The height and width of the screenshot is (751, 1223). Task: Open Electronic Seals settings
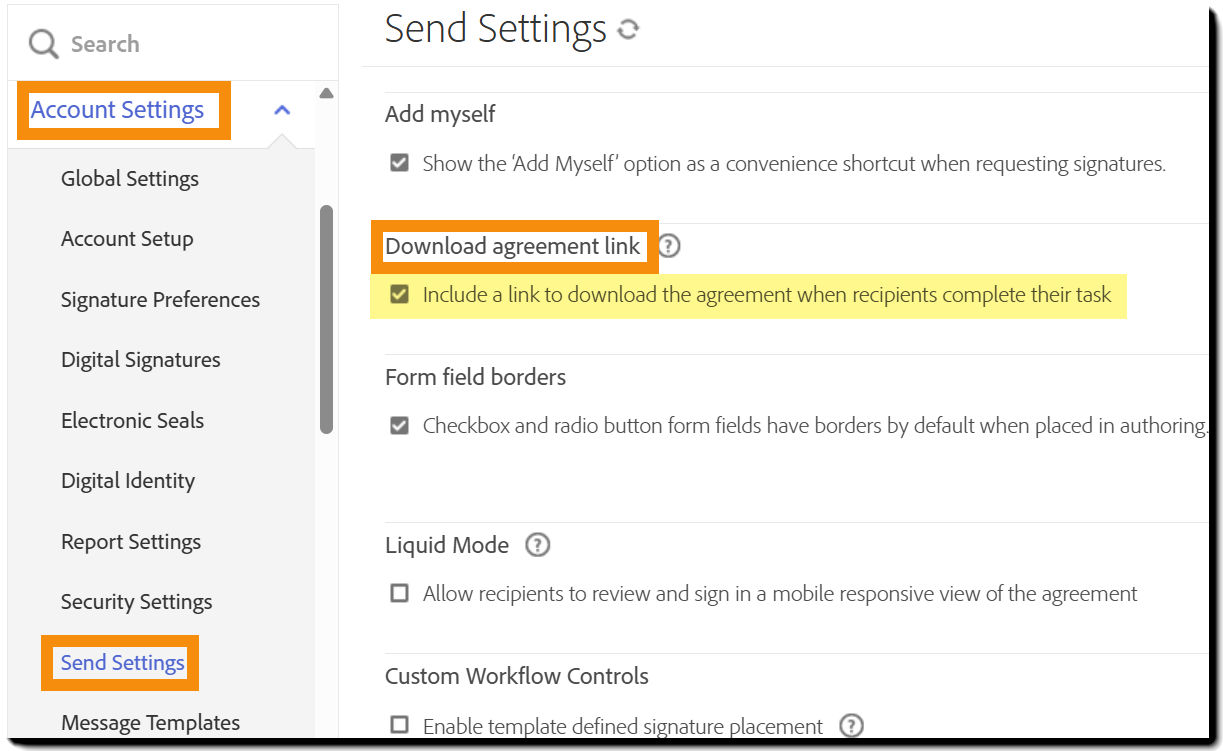(132, 421)
